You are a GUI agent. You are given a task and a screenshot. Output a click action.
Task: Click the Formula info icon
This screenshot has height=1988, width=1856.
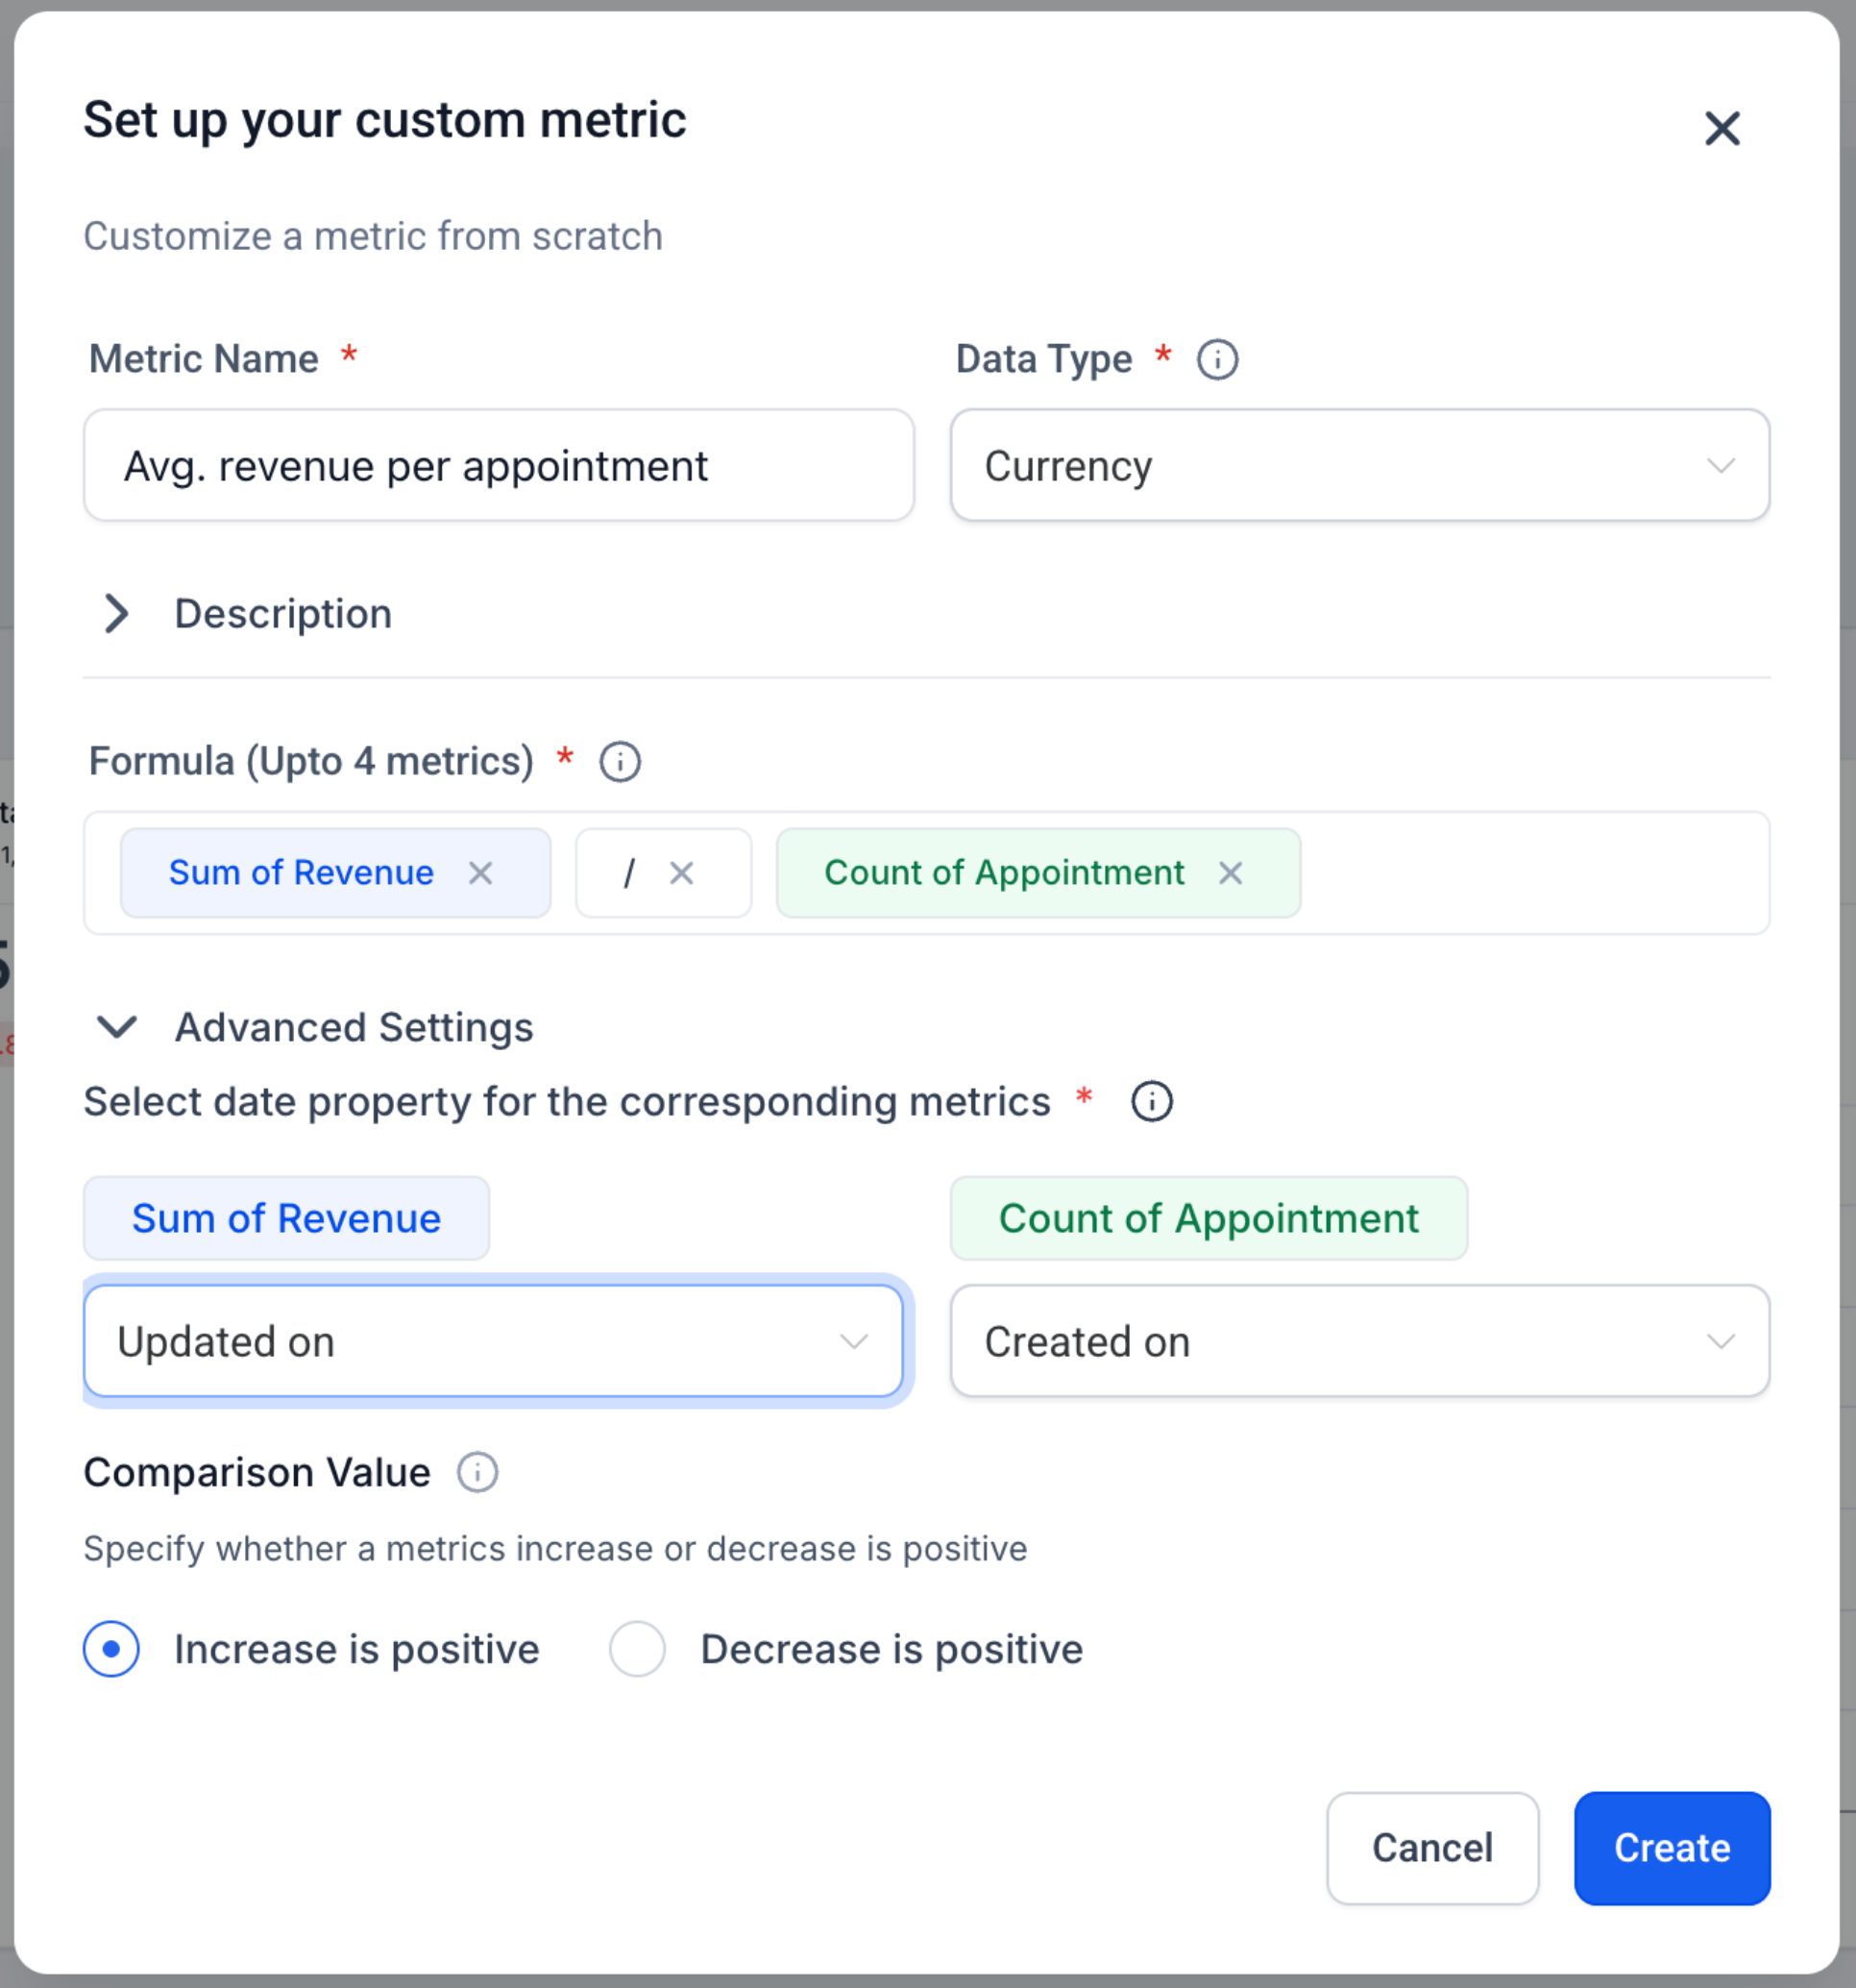[619, 762]
